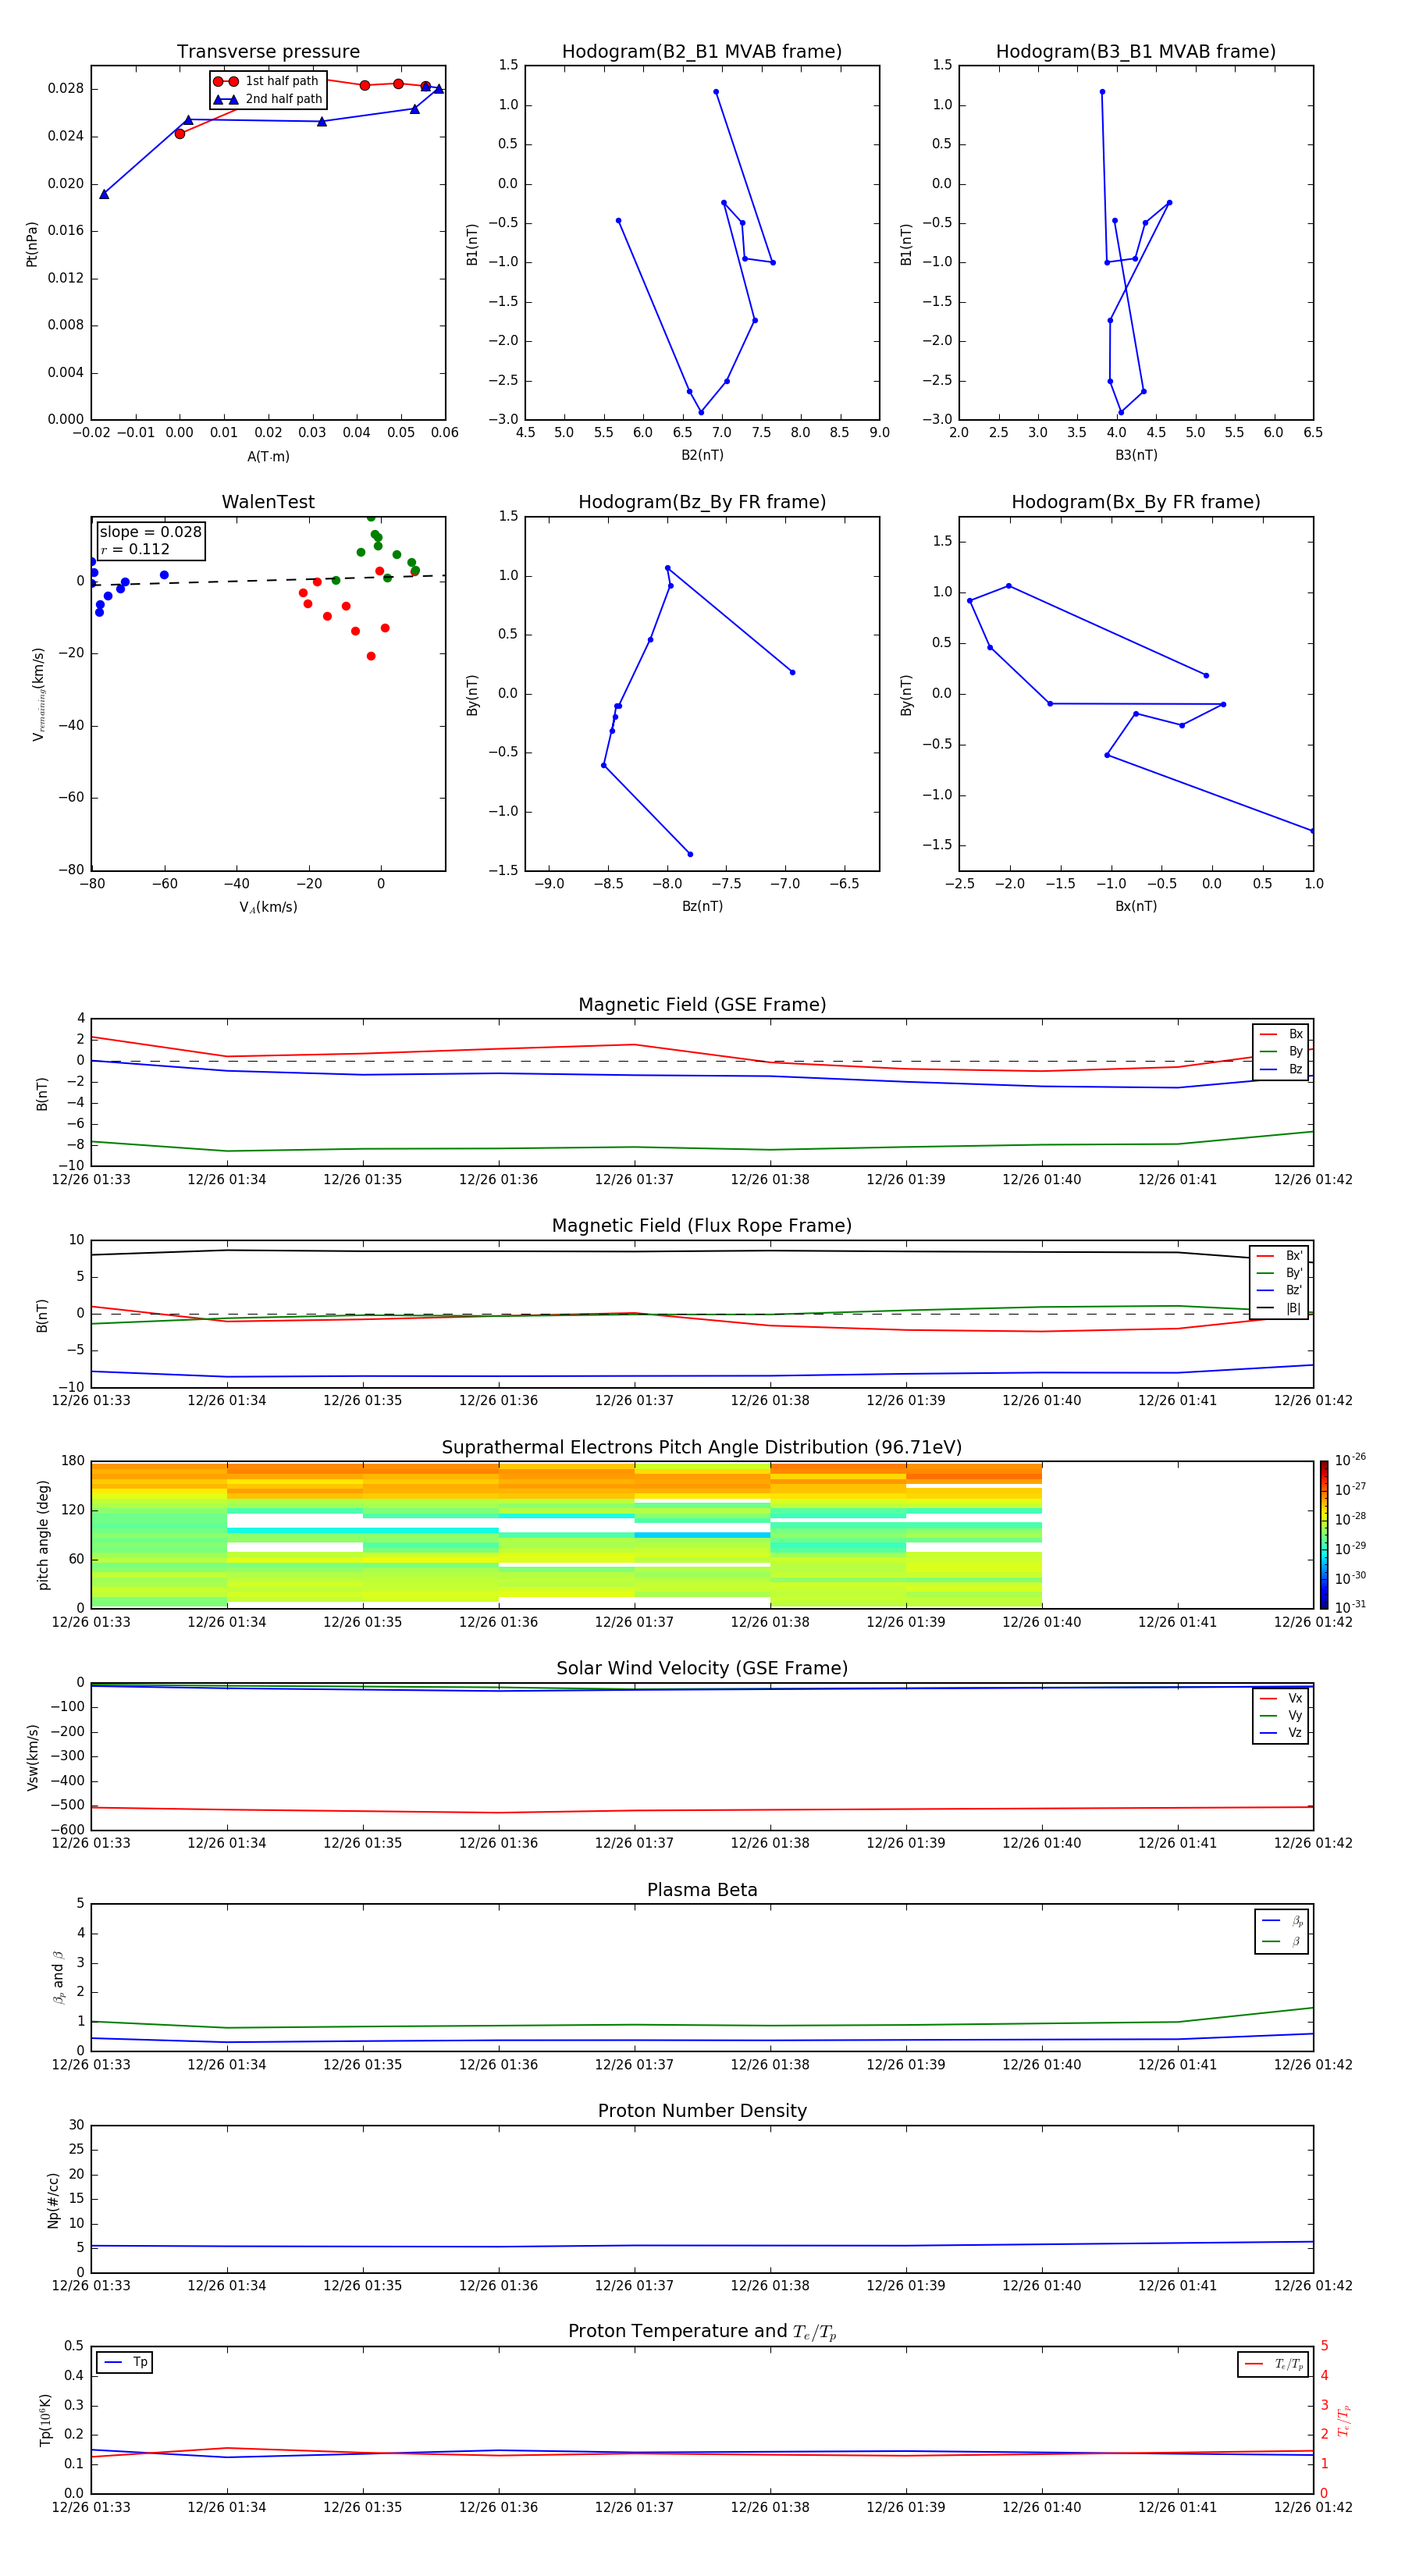Click the lowest blue triangle in Transverse pressure
Viewport: 1405px width, 2576px height.
tap(104, 194)
